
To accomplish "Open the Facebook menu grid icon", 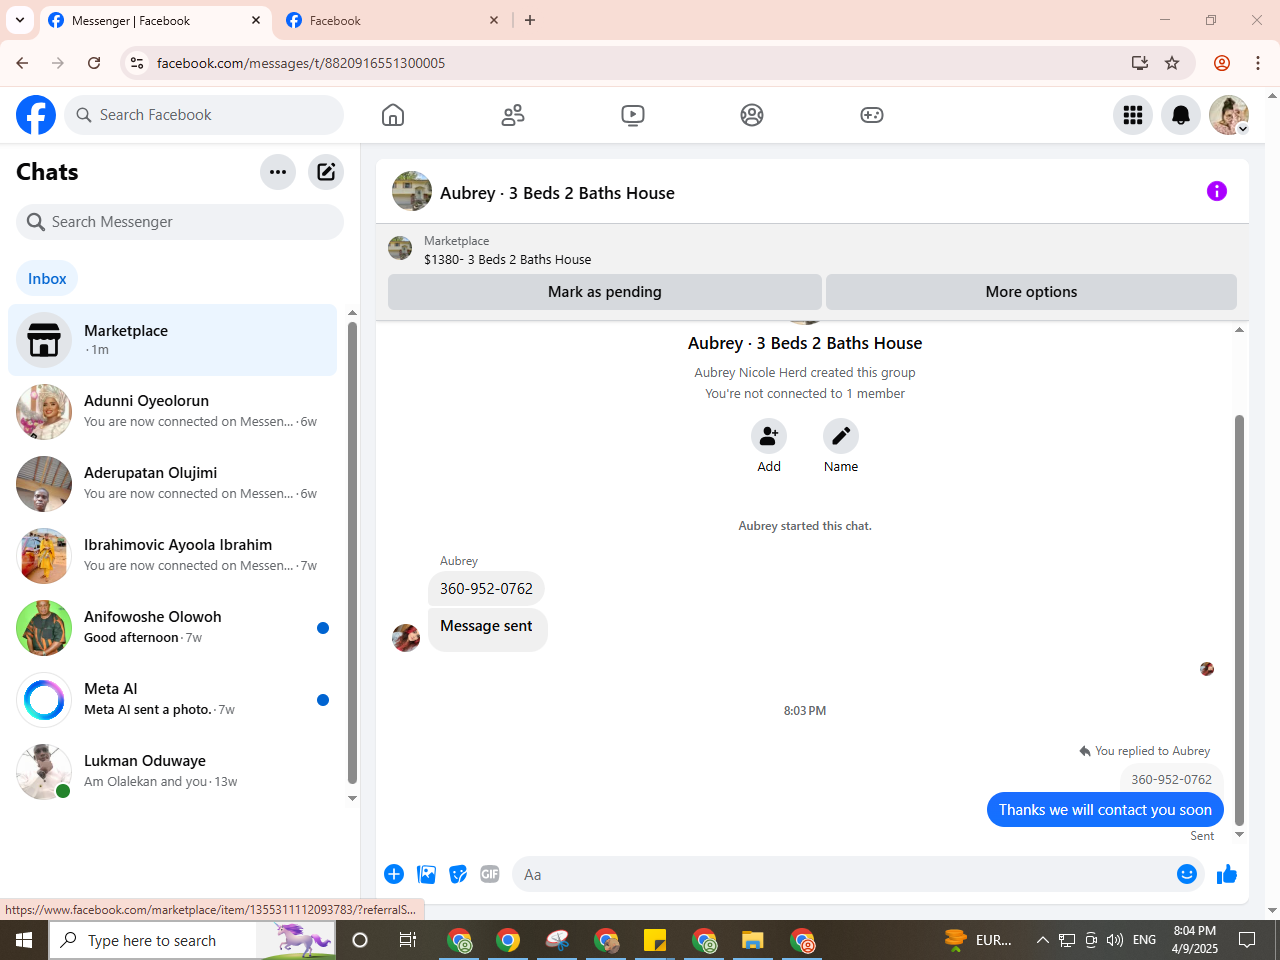I will coord(1133,115).
